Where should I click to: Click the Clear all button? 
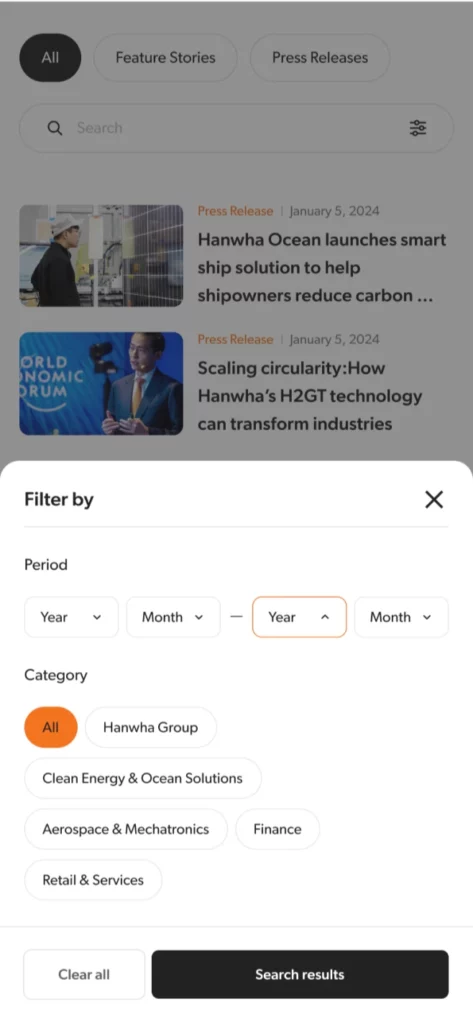84,974
